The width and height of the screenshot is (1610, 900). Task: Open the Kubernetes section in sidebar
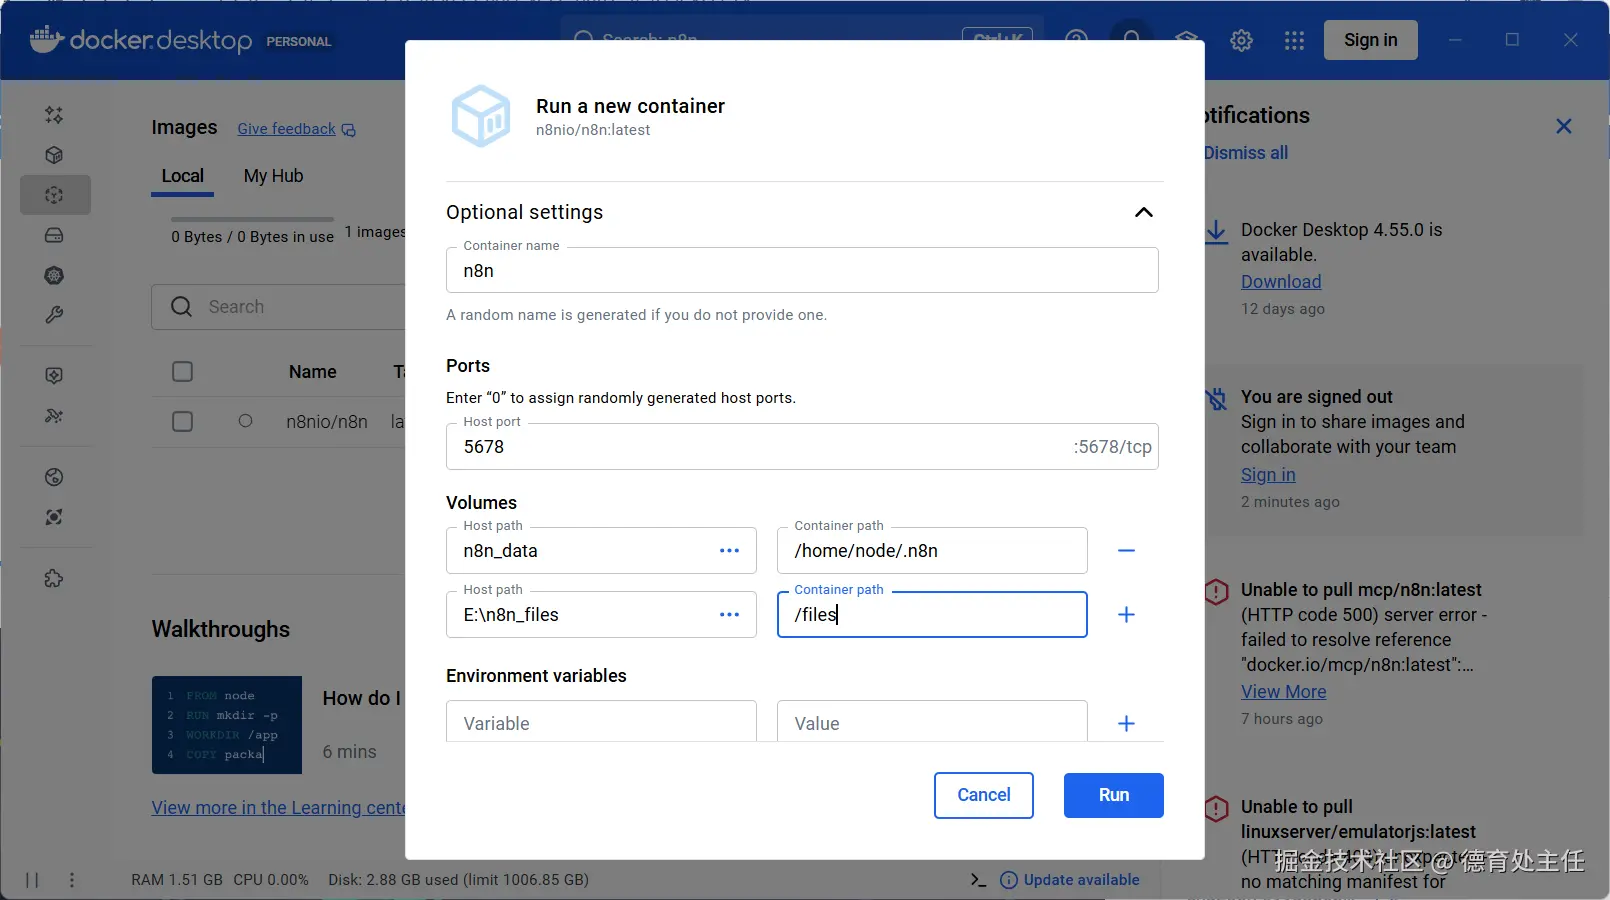click(x=54, y=275)
